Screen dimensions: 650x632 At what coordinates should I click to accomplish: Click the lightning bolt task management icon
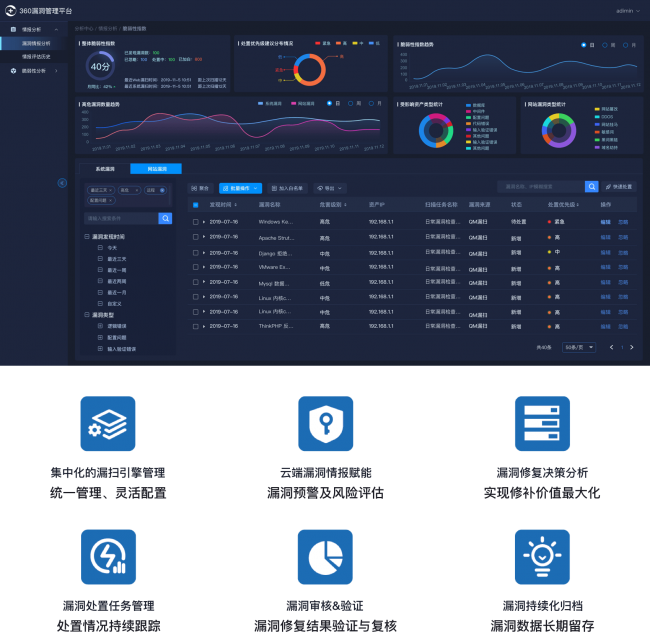(x=107, y=557)
